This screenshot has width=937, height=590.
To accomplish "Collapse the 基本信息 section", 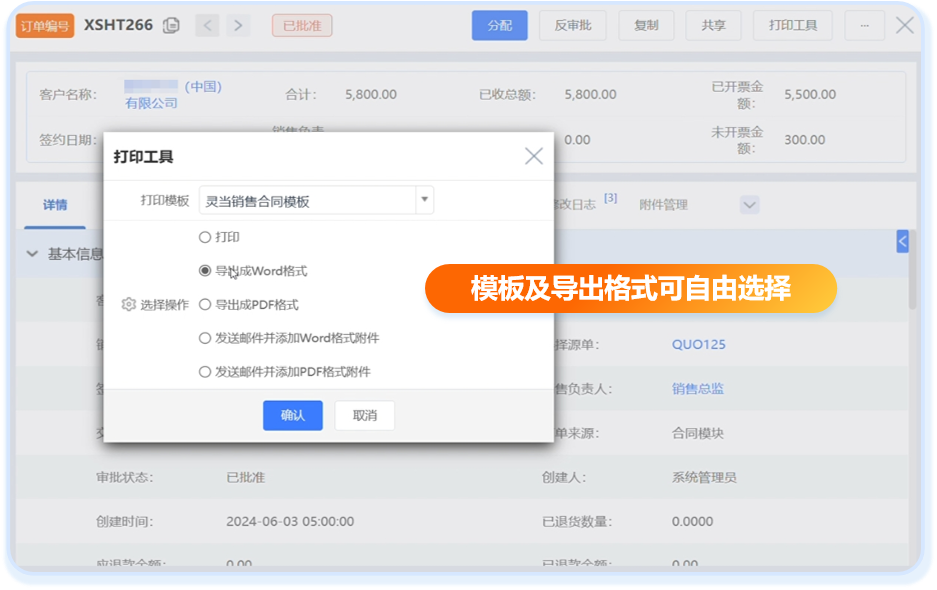I will click(x=32, y=254).
